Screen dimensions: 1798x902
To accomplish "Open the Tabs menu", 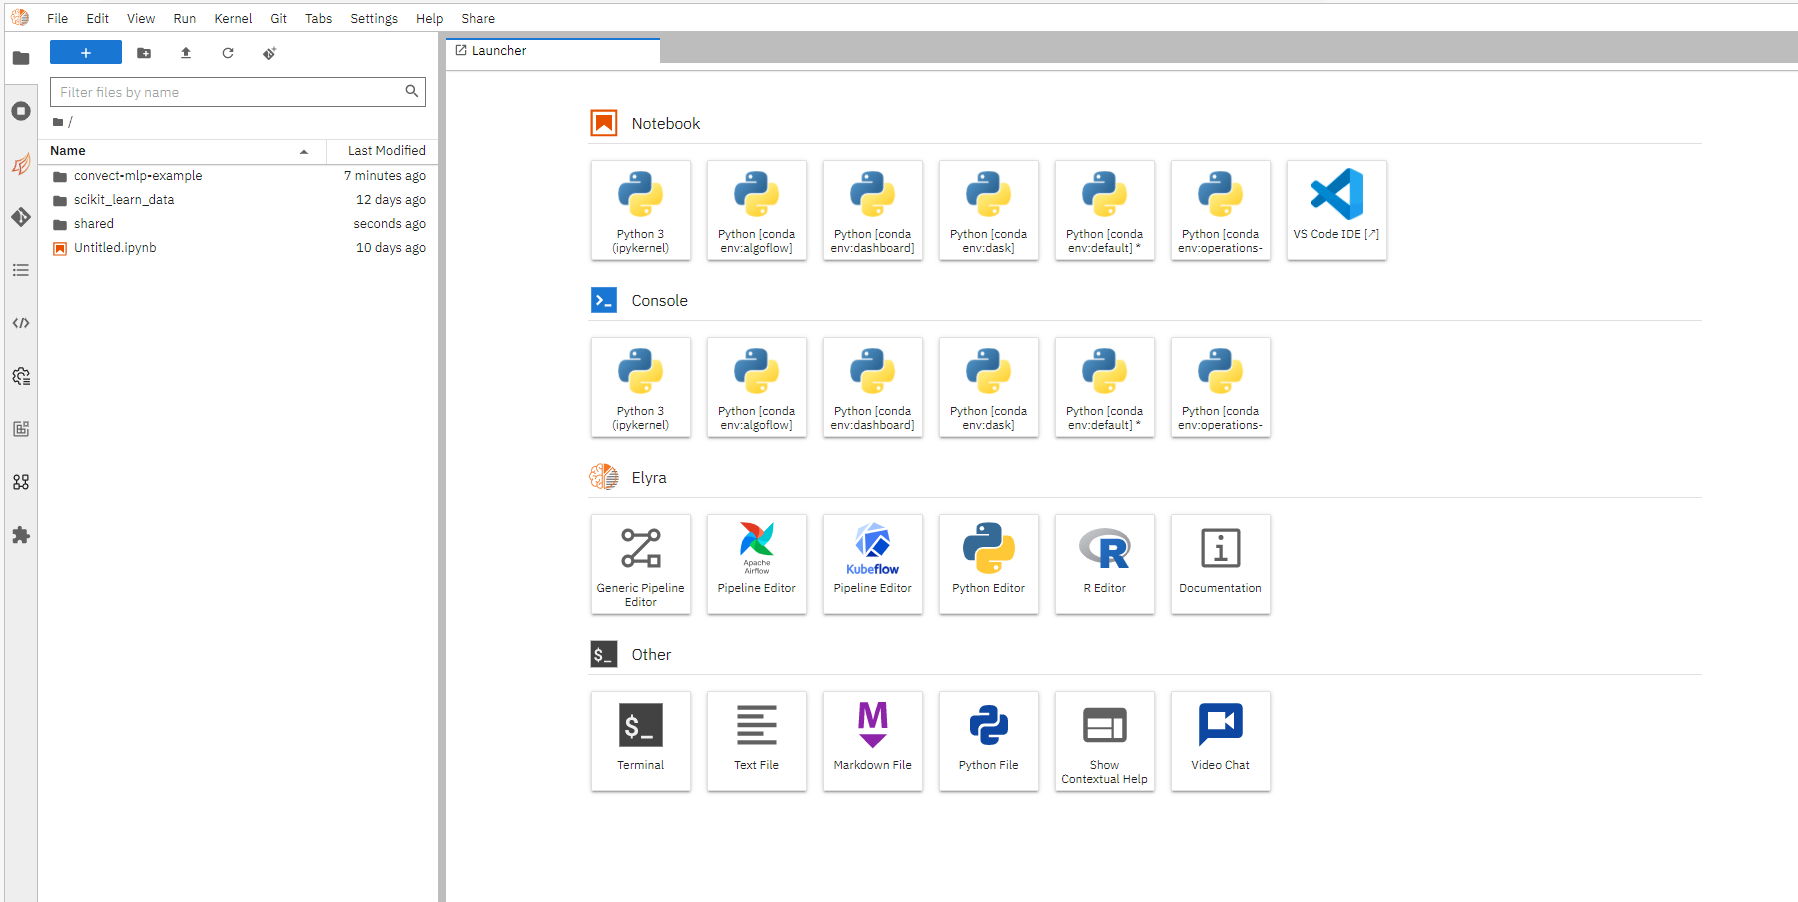I will click(x=319, y=18).
